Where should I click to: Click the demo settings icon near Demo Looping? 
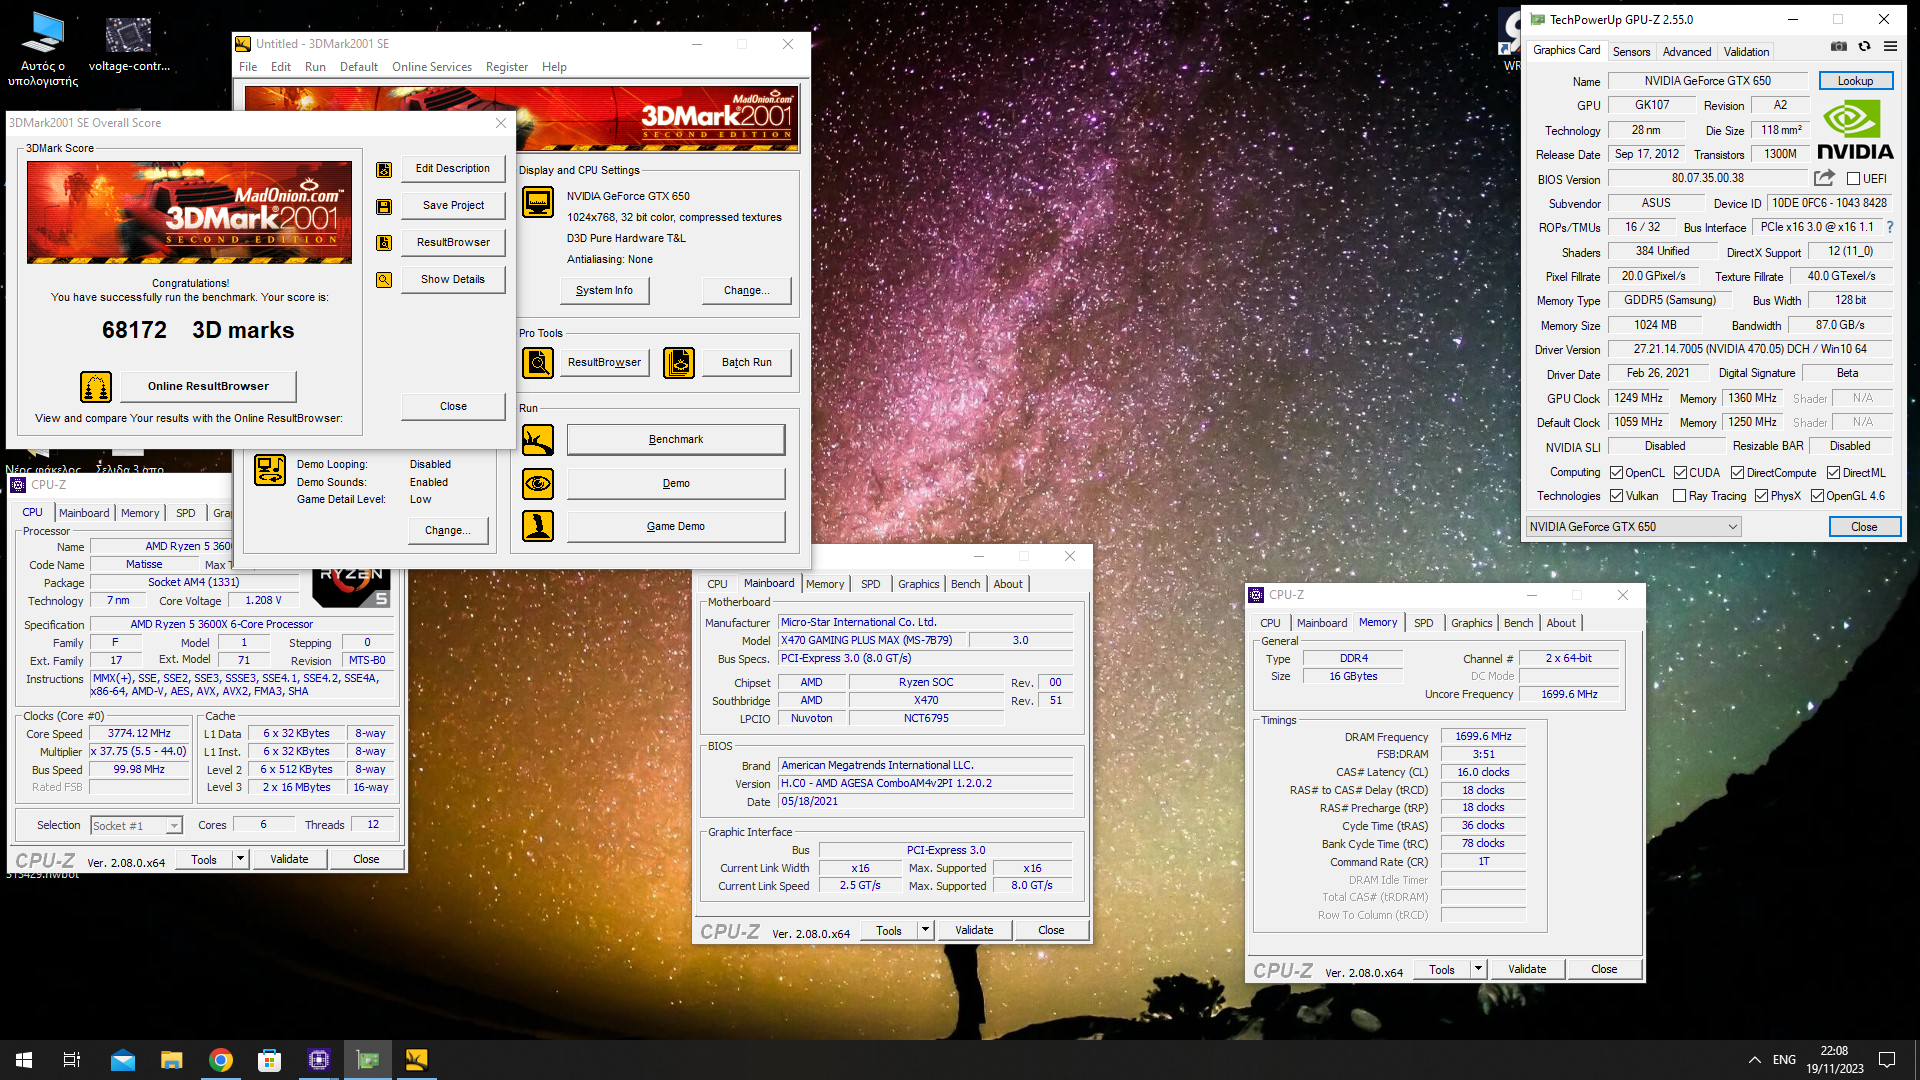(270, 469)
